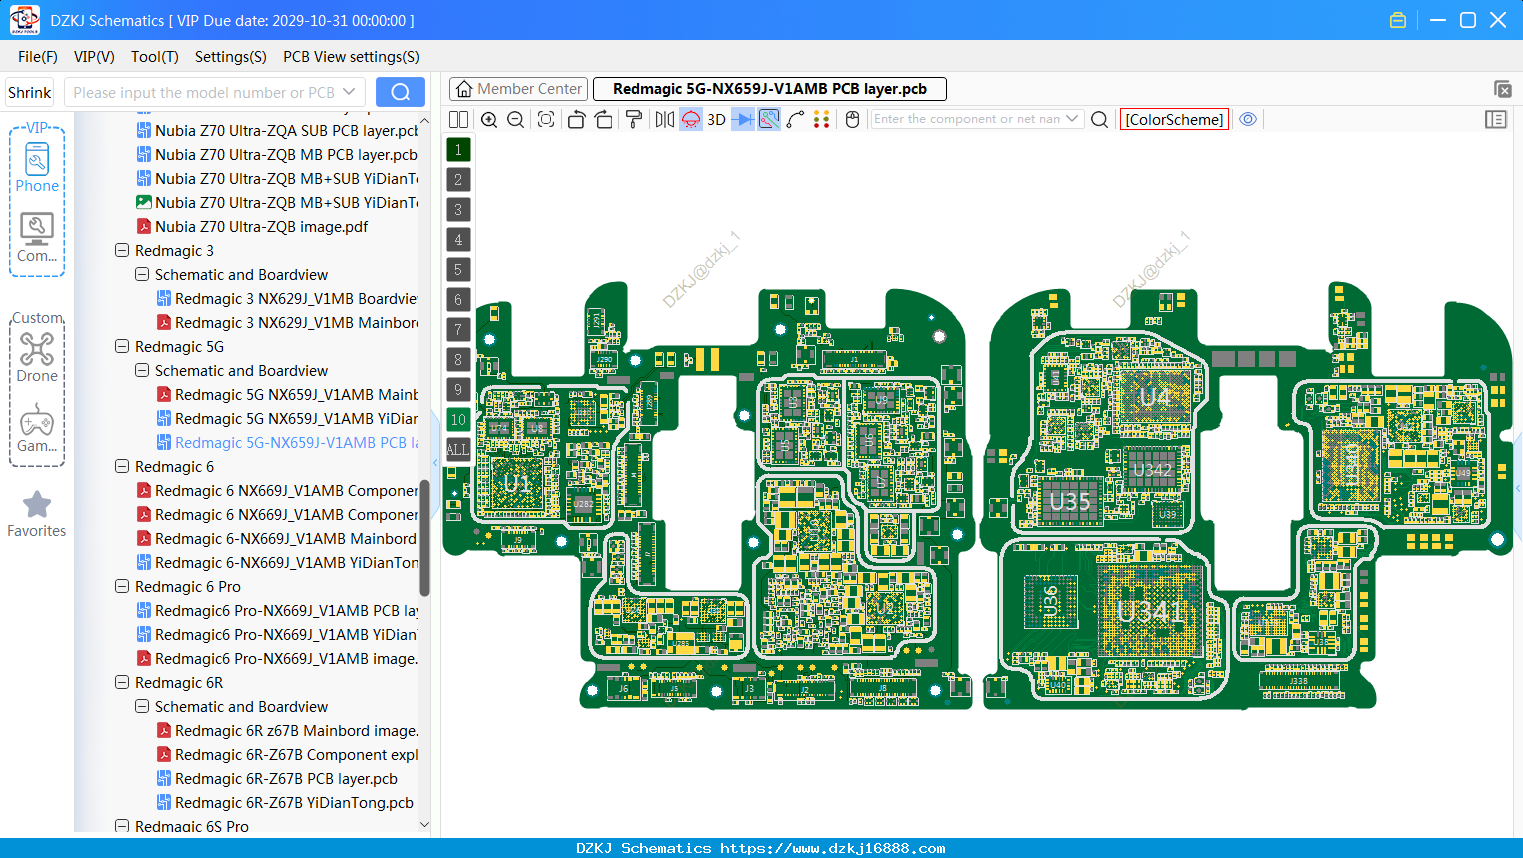Open the colored dots grid tool
The image size is (1523, 858).
[822, 119]
